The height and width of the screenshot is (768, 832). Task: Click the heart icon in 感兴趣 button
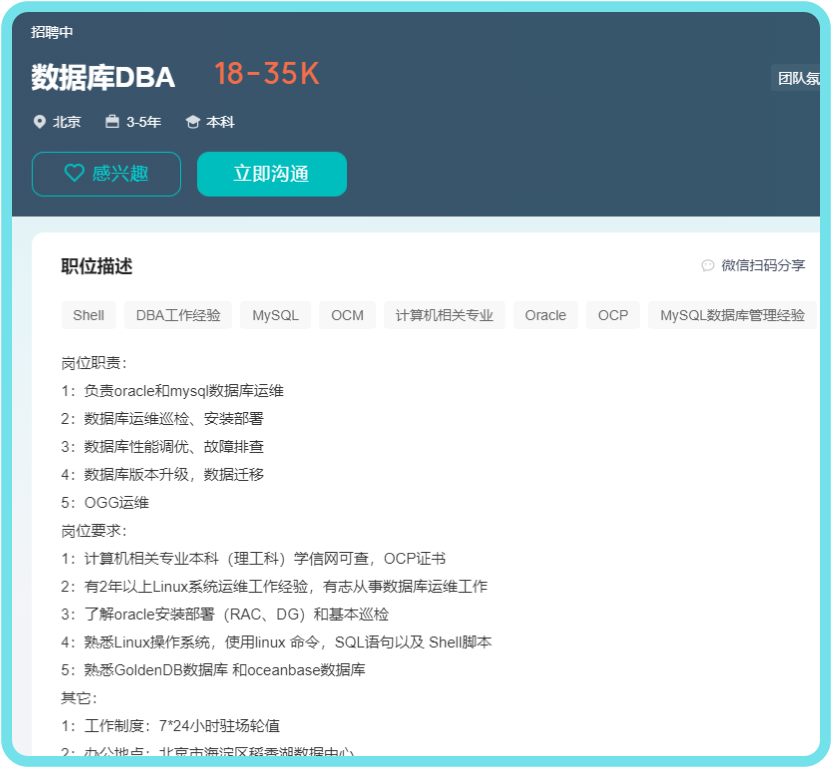(74, 173)
